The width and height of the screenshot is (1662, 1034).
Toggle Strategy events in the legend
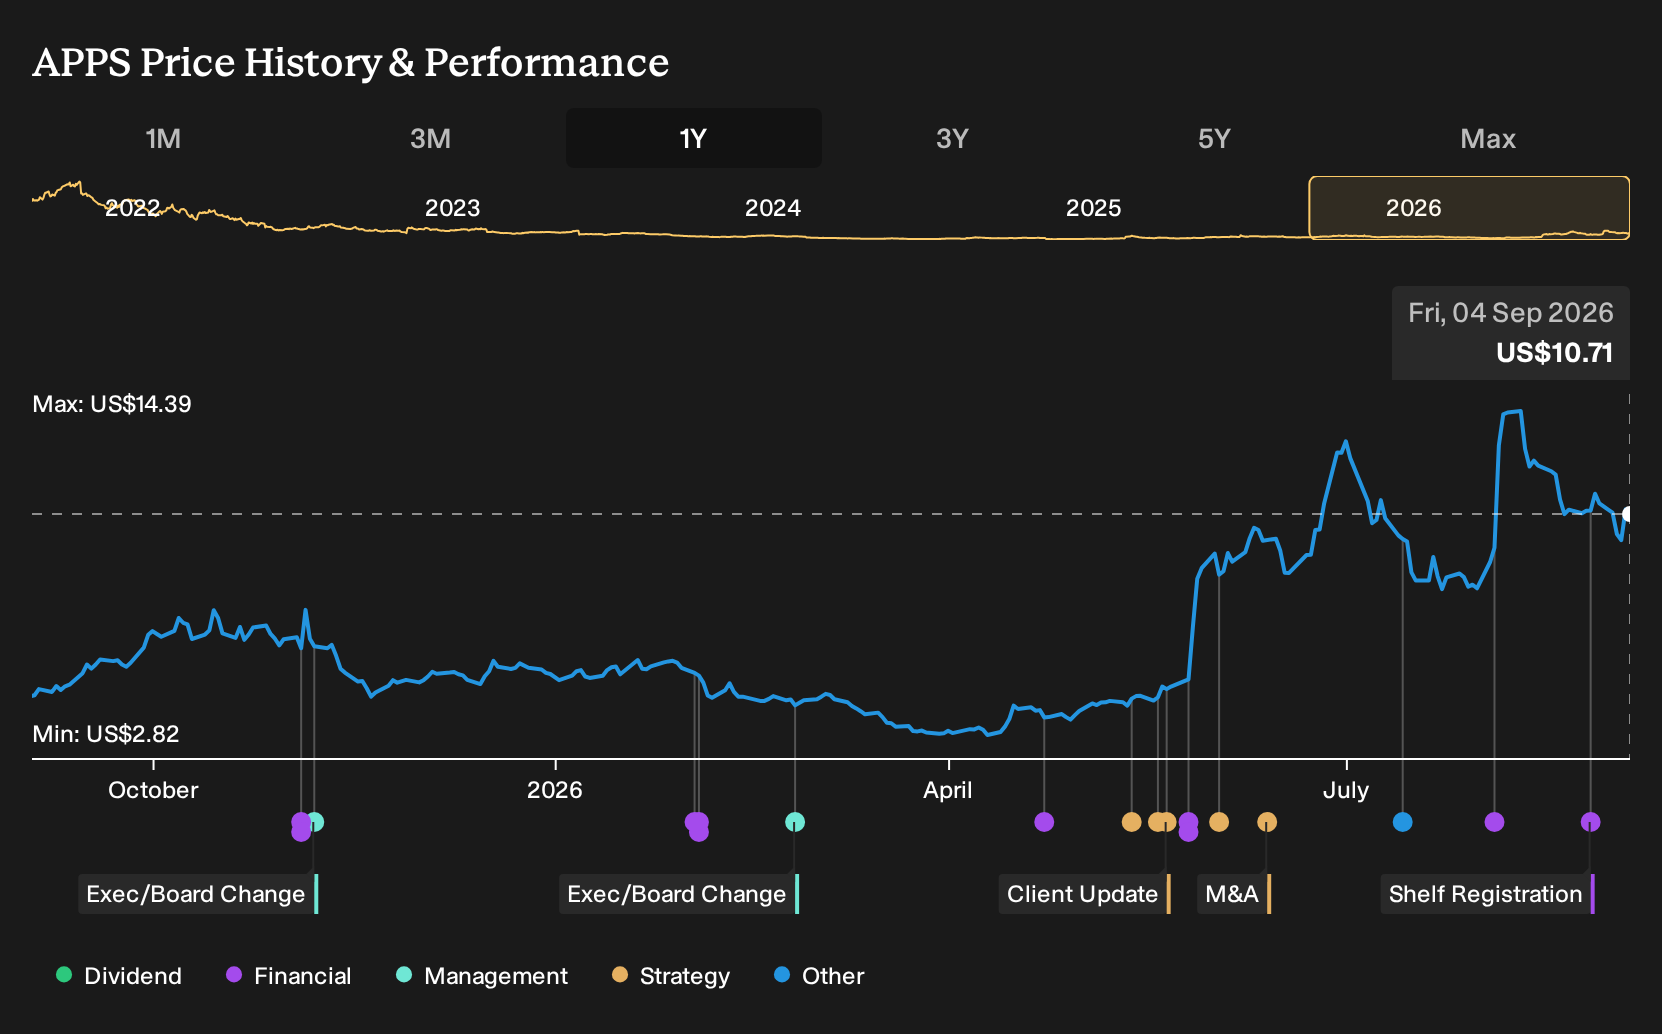[671, 976]
